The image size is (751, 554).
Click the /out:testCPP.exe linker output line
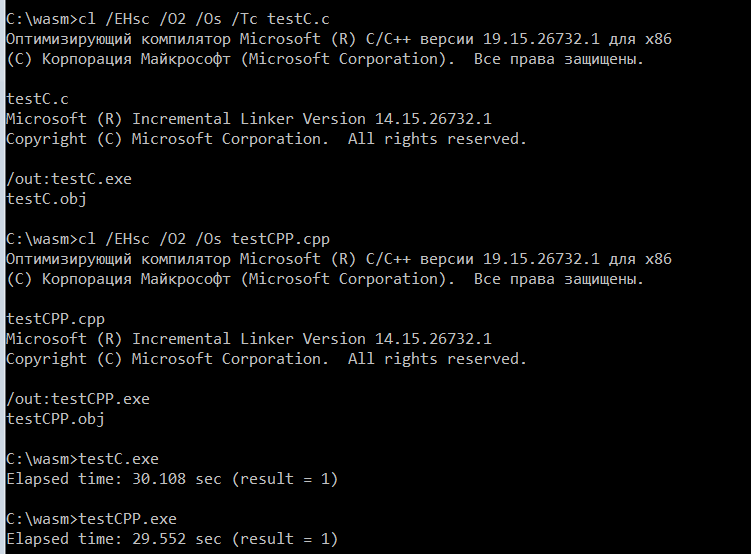(78, 399)
